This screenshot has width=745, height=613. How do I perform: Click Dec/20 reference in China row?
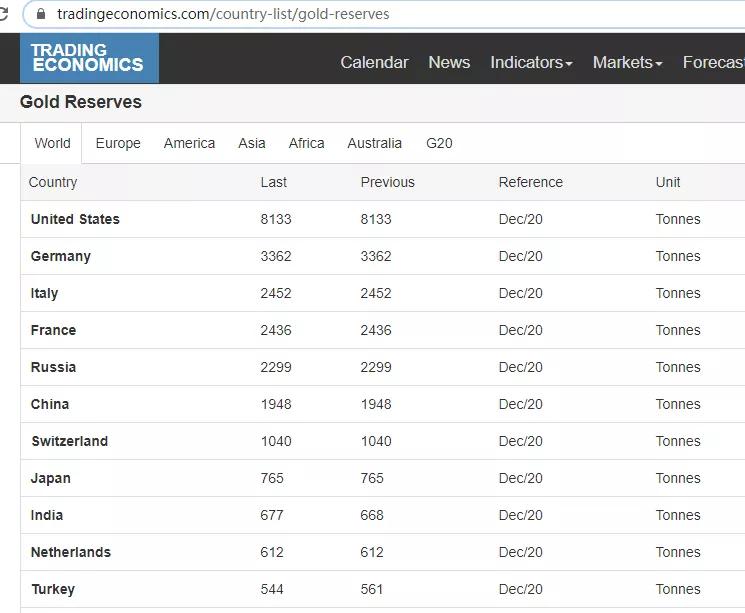pos(521,404)
